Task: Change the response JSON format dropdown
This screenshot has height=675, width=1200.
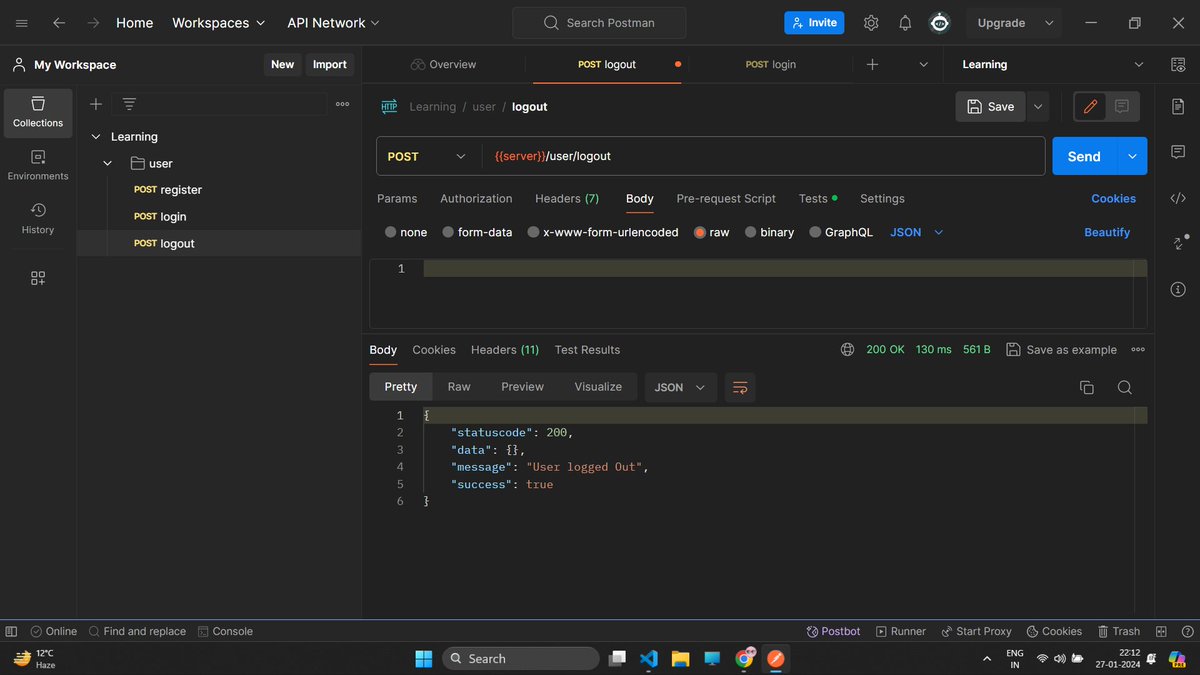Action: click(680, 387)
